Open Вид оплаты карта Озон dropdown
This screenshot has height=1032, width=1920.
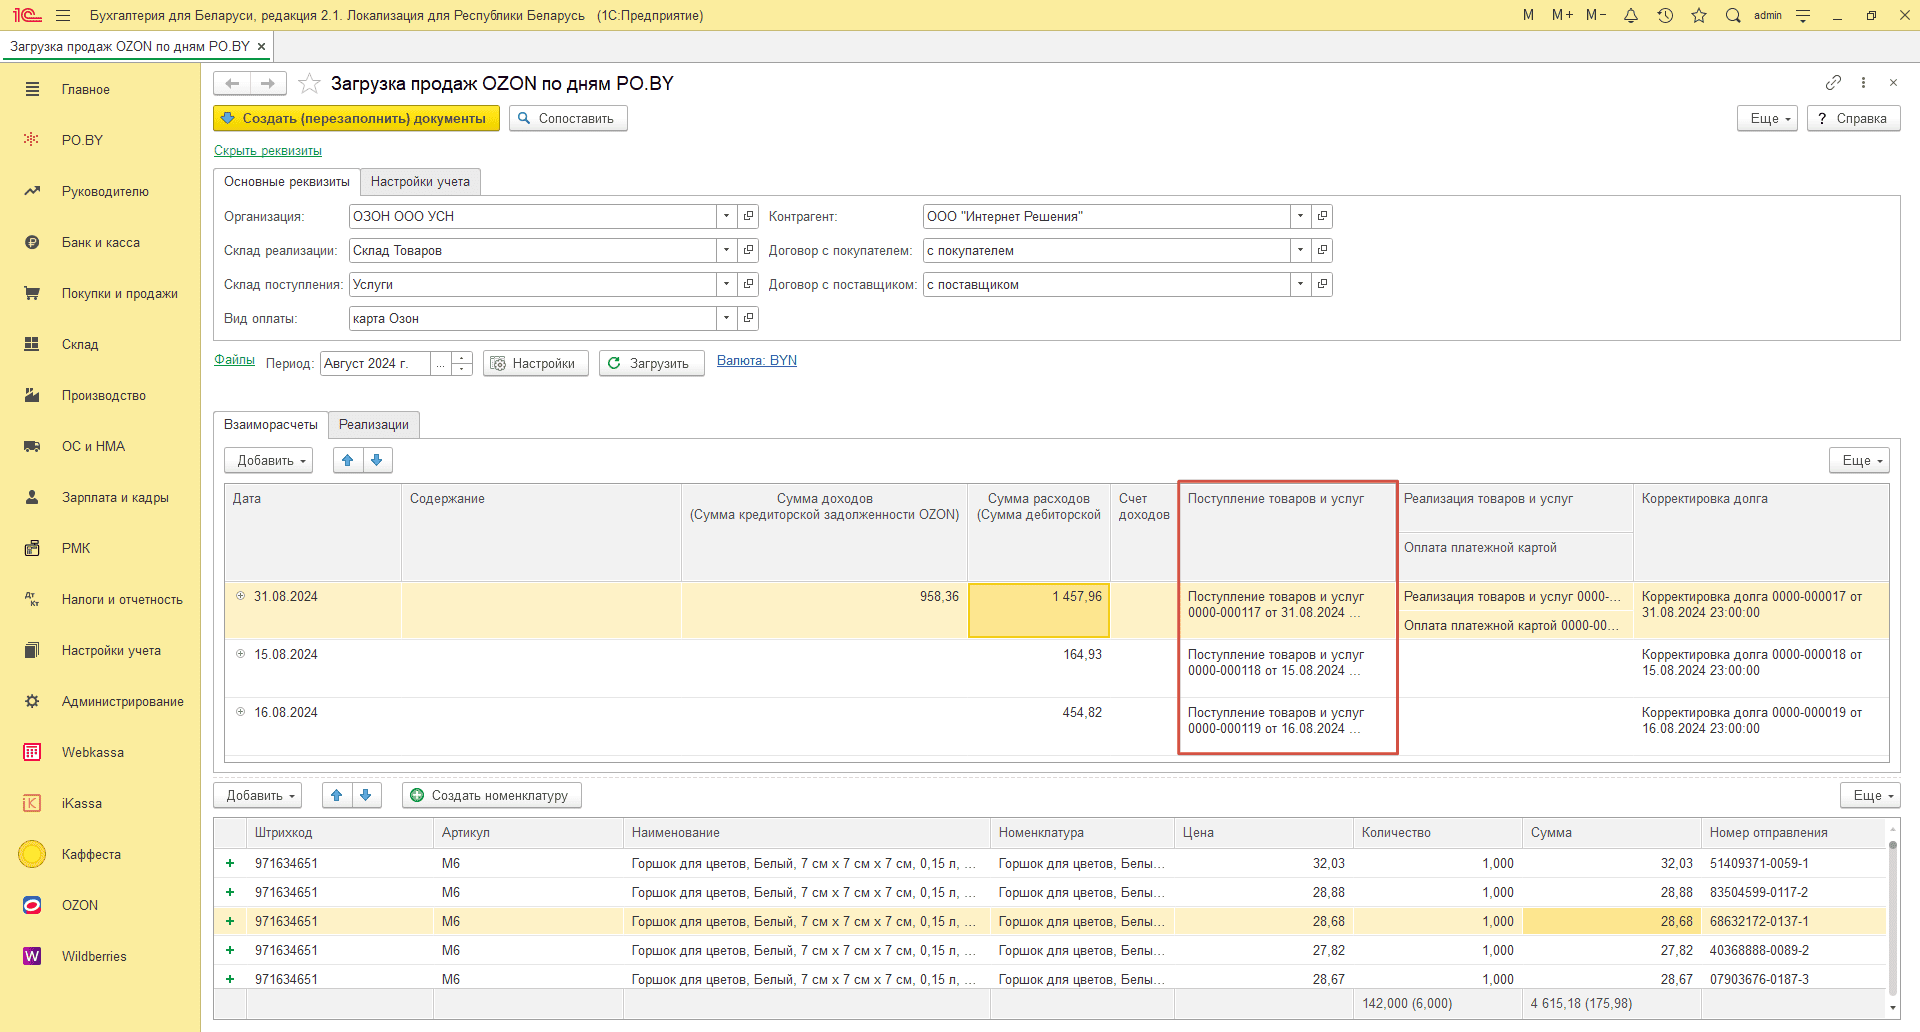point(727,318)
